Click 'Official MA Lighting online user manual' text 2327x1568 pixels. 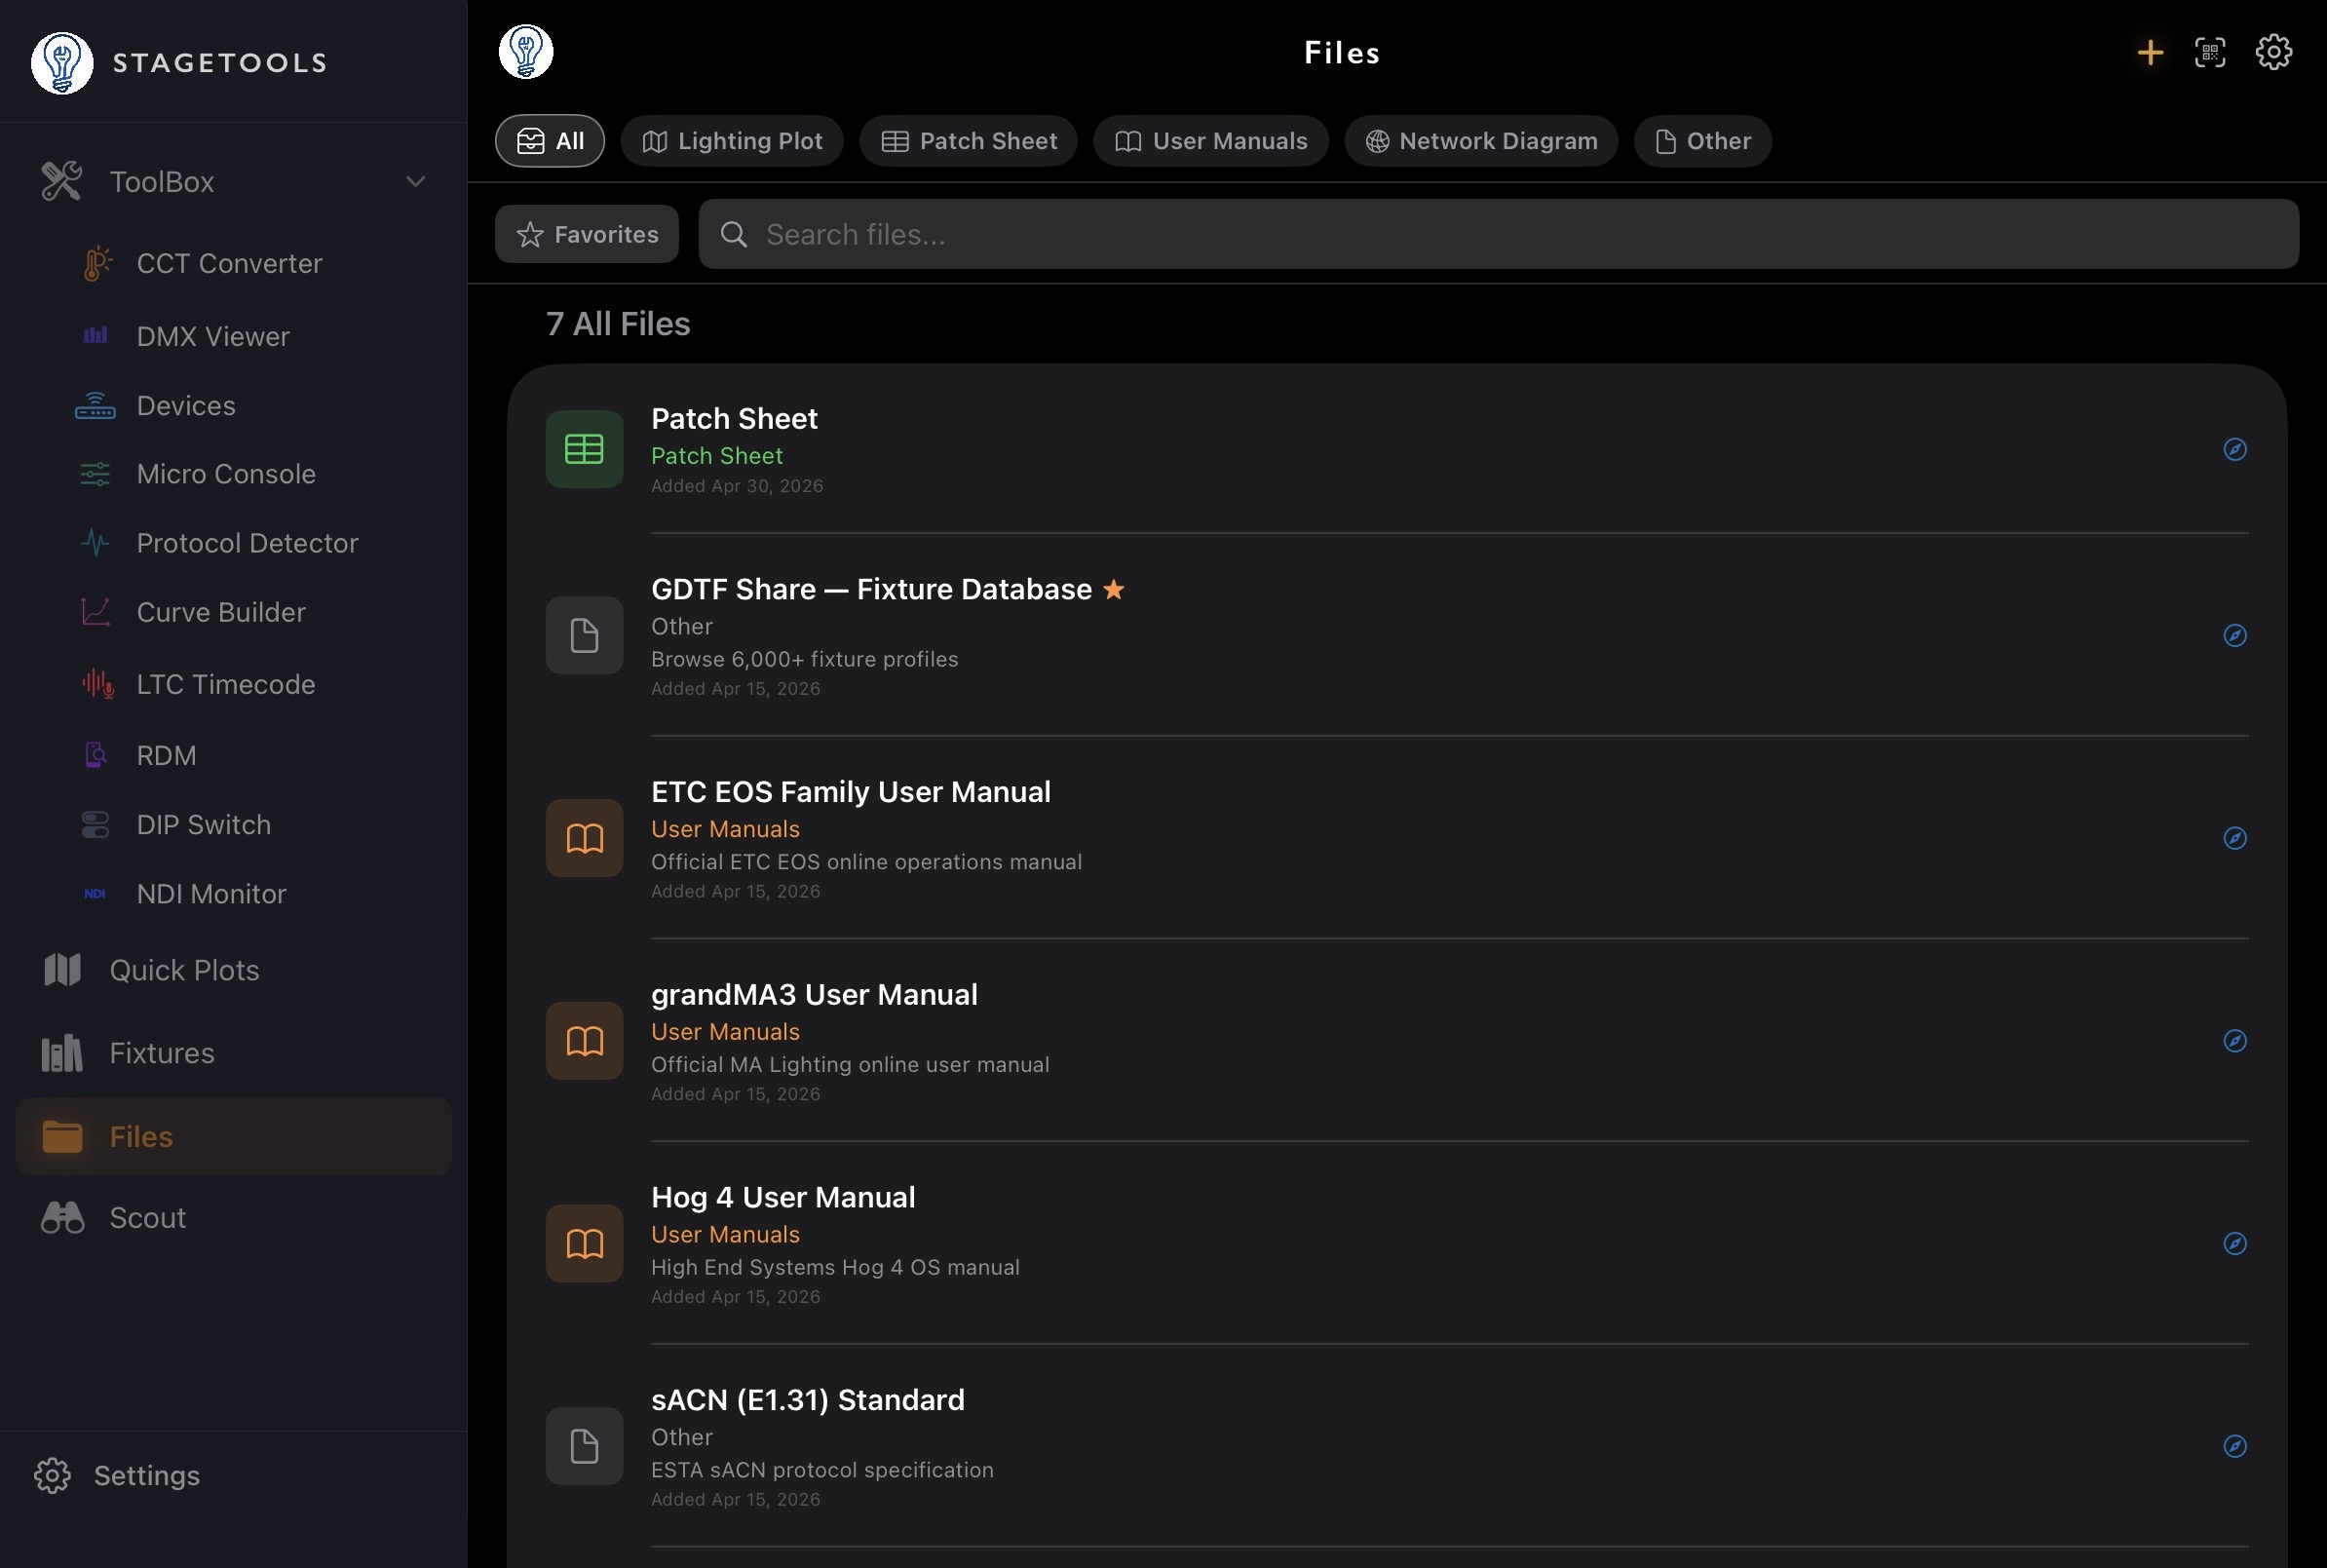(850, 1065)
